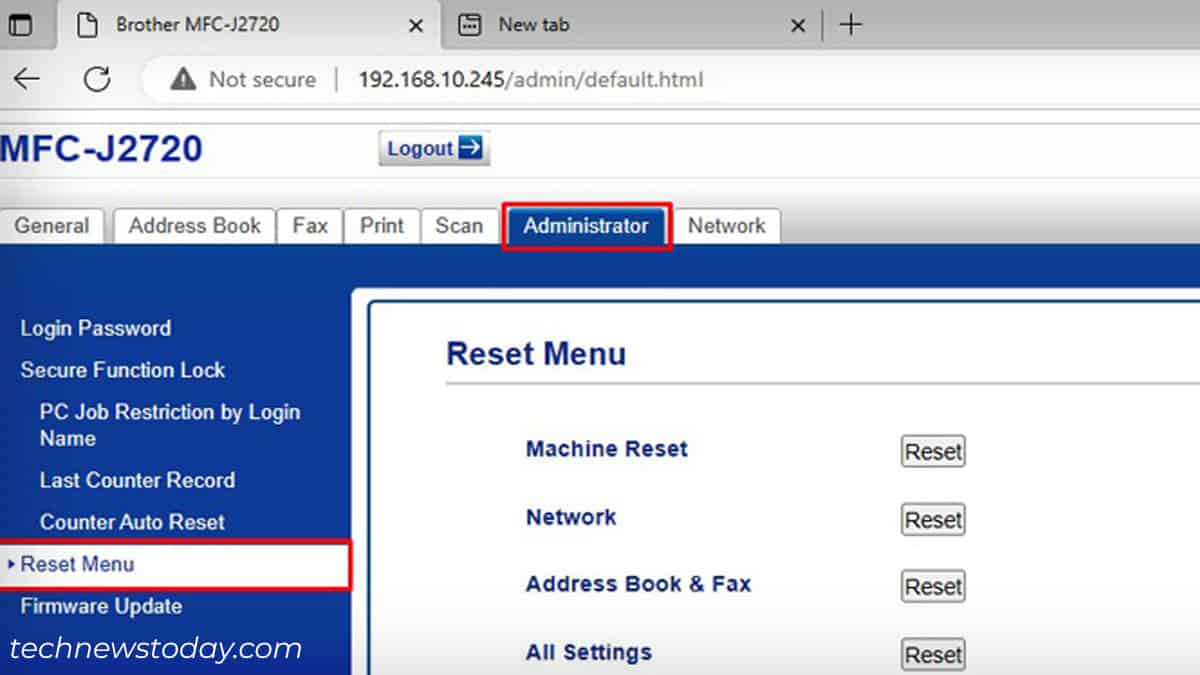Viewport: 1200px width, 675px height.
Task: Switch to the Fax tab
Action: click(310, 226)
